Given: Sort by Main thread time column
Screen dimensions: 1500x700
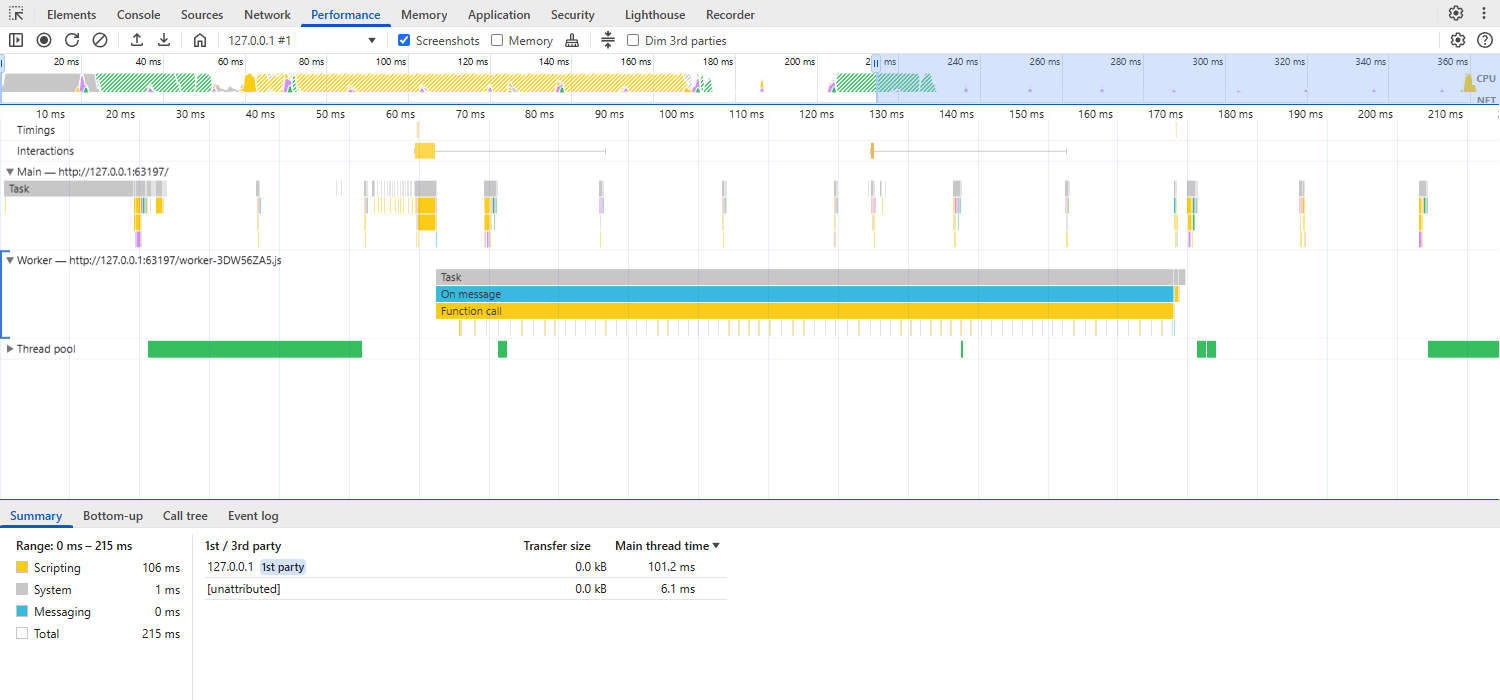Looking at the screenshot, I should point(667,546).
